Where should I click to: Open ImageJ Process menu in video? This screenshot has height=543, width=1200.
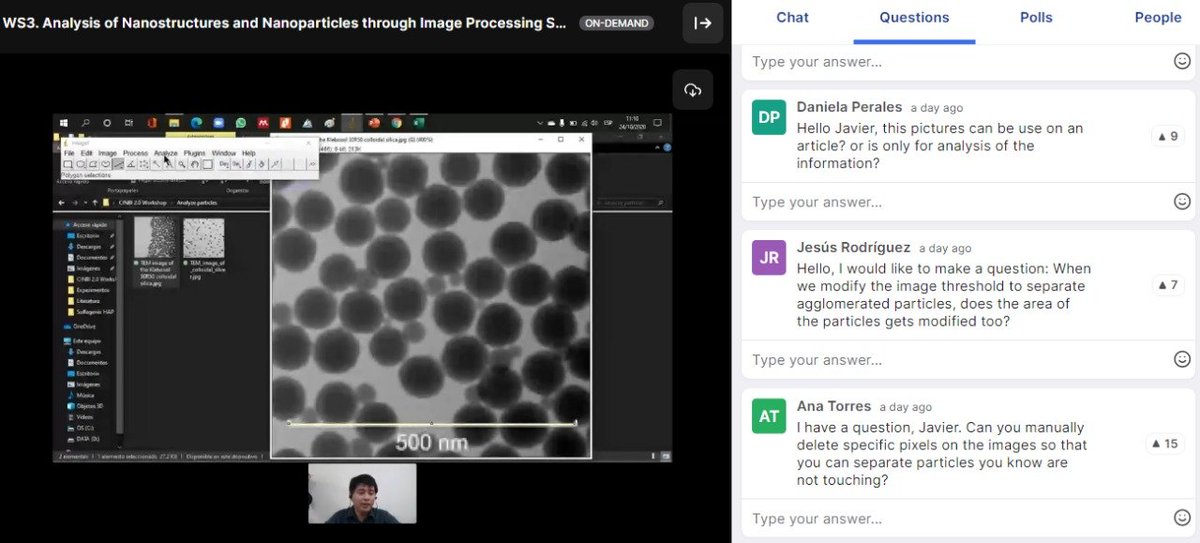pyautogui.click(x=135, y=153)
